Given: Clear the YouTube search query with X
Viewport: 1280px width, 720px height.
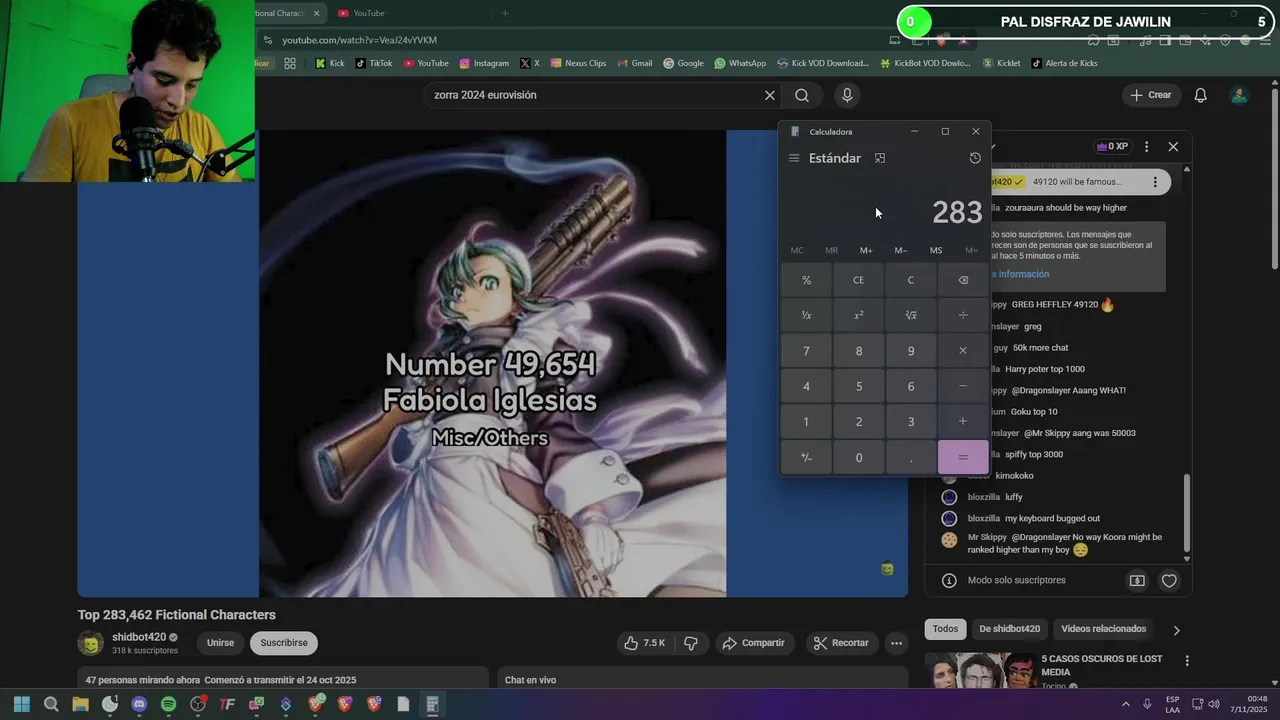Looking at the screenshot, I should tap(770, 95).
